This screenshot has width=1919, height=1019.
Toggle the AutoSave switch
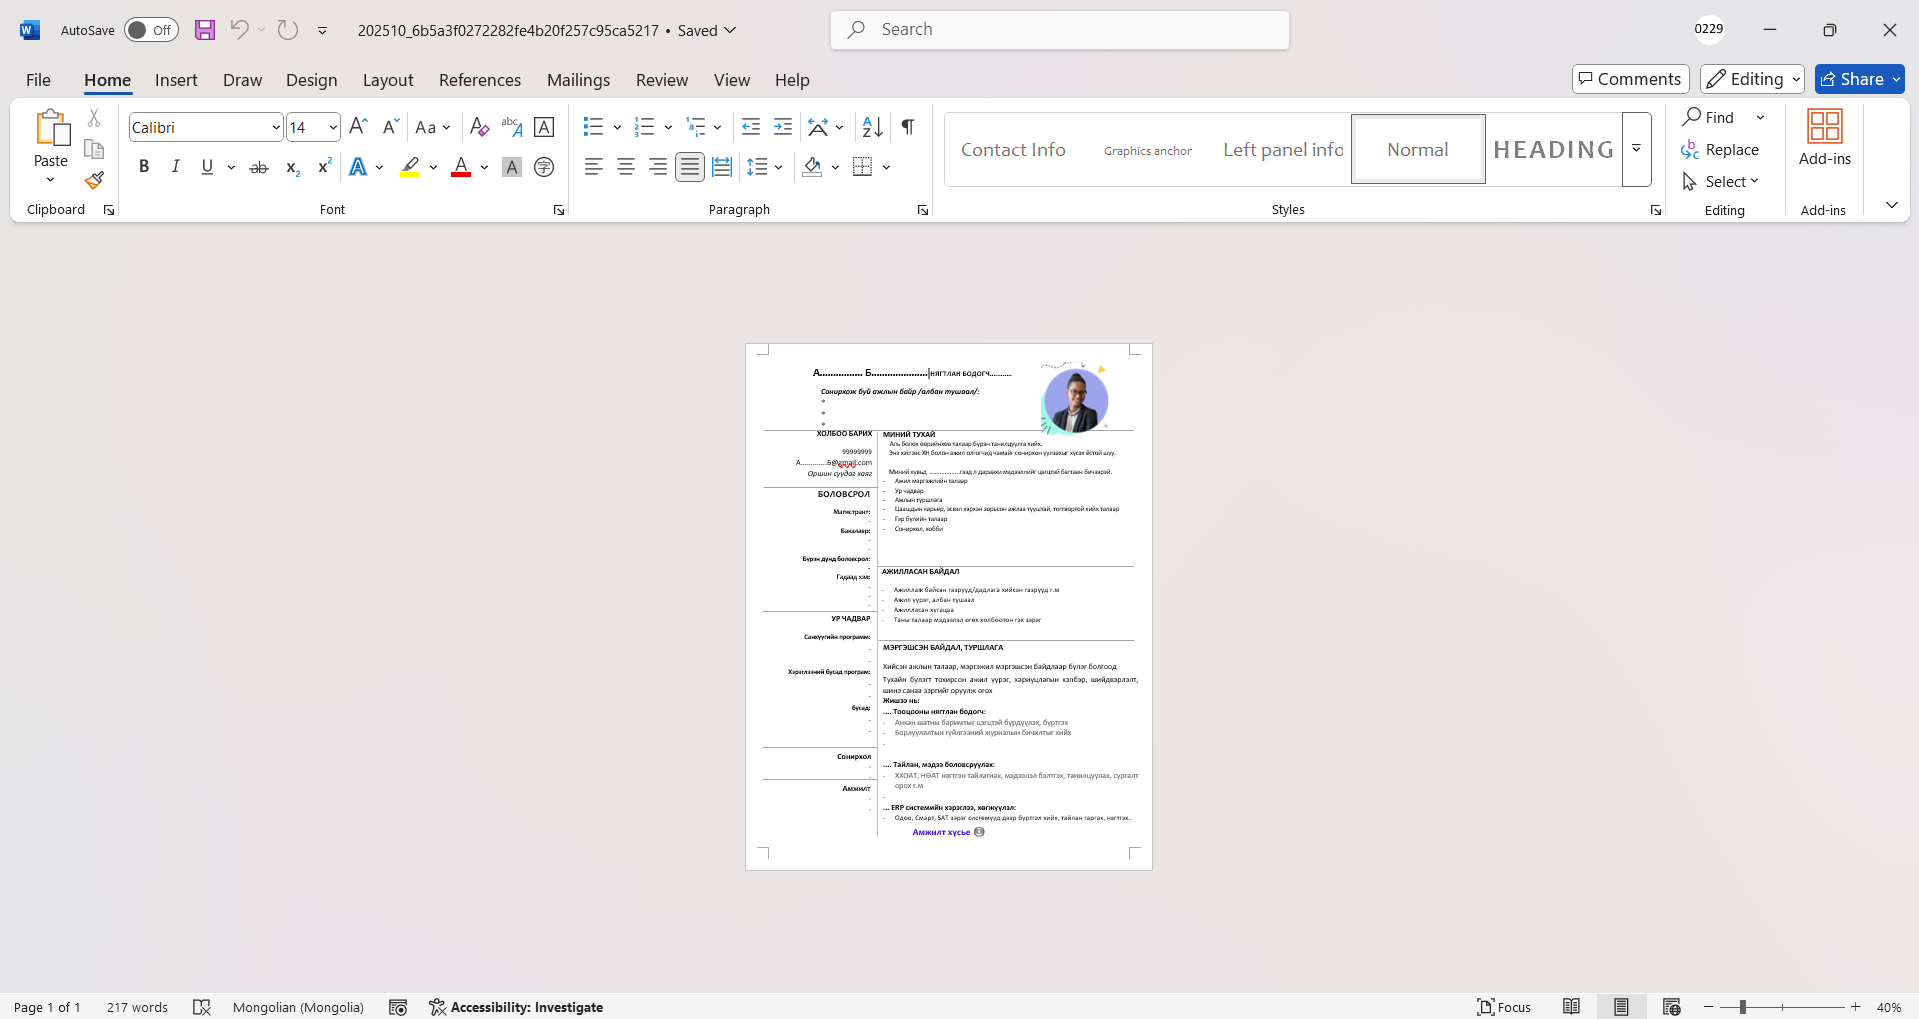(x=151, y=30)
